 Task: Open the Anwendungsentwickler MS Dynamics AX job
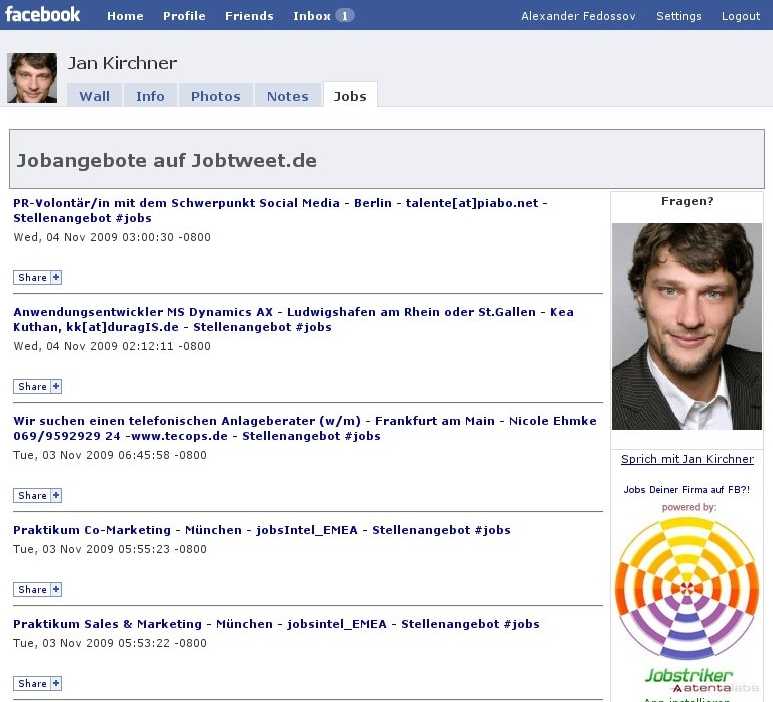click(x=293, y=319)
